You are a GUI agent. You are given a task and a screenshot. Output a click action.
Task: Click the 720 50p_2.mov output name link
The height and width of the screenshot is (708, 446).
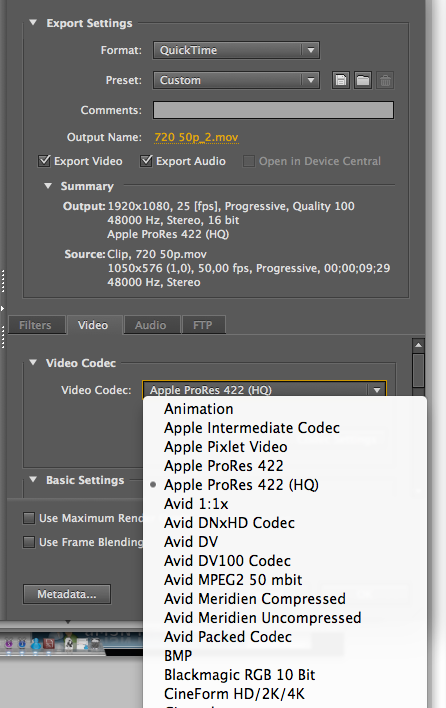click(196, 137)
